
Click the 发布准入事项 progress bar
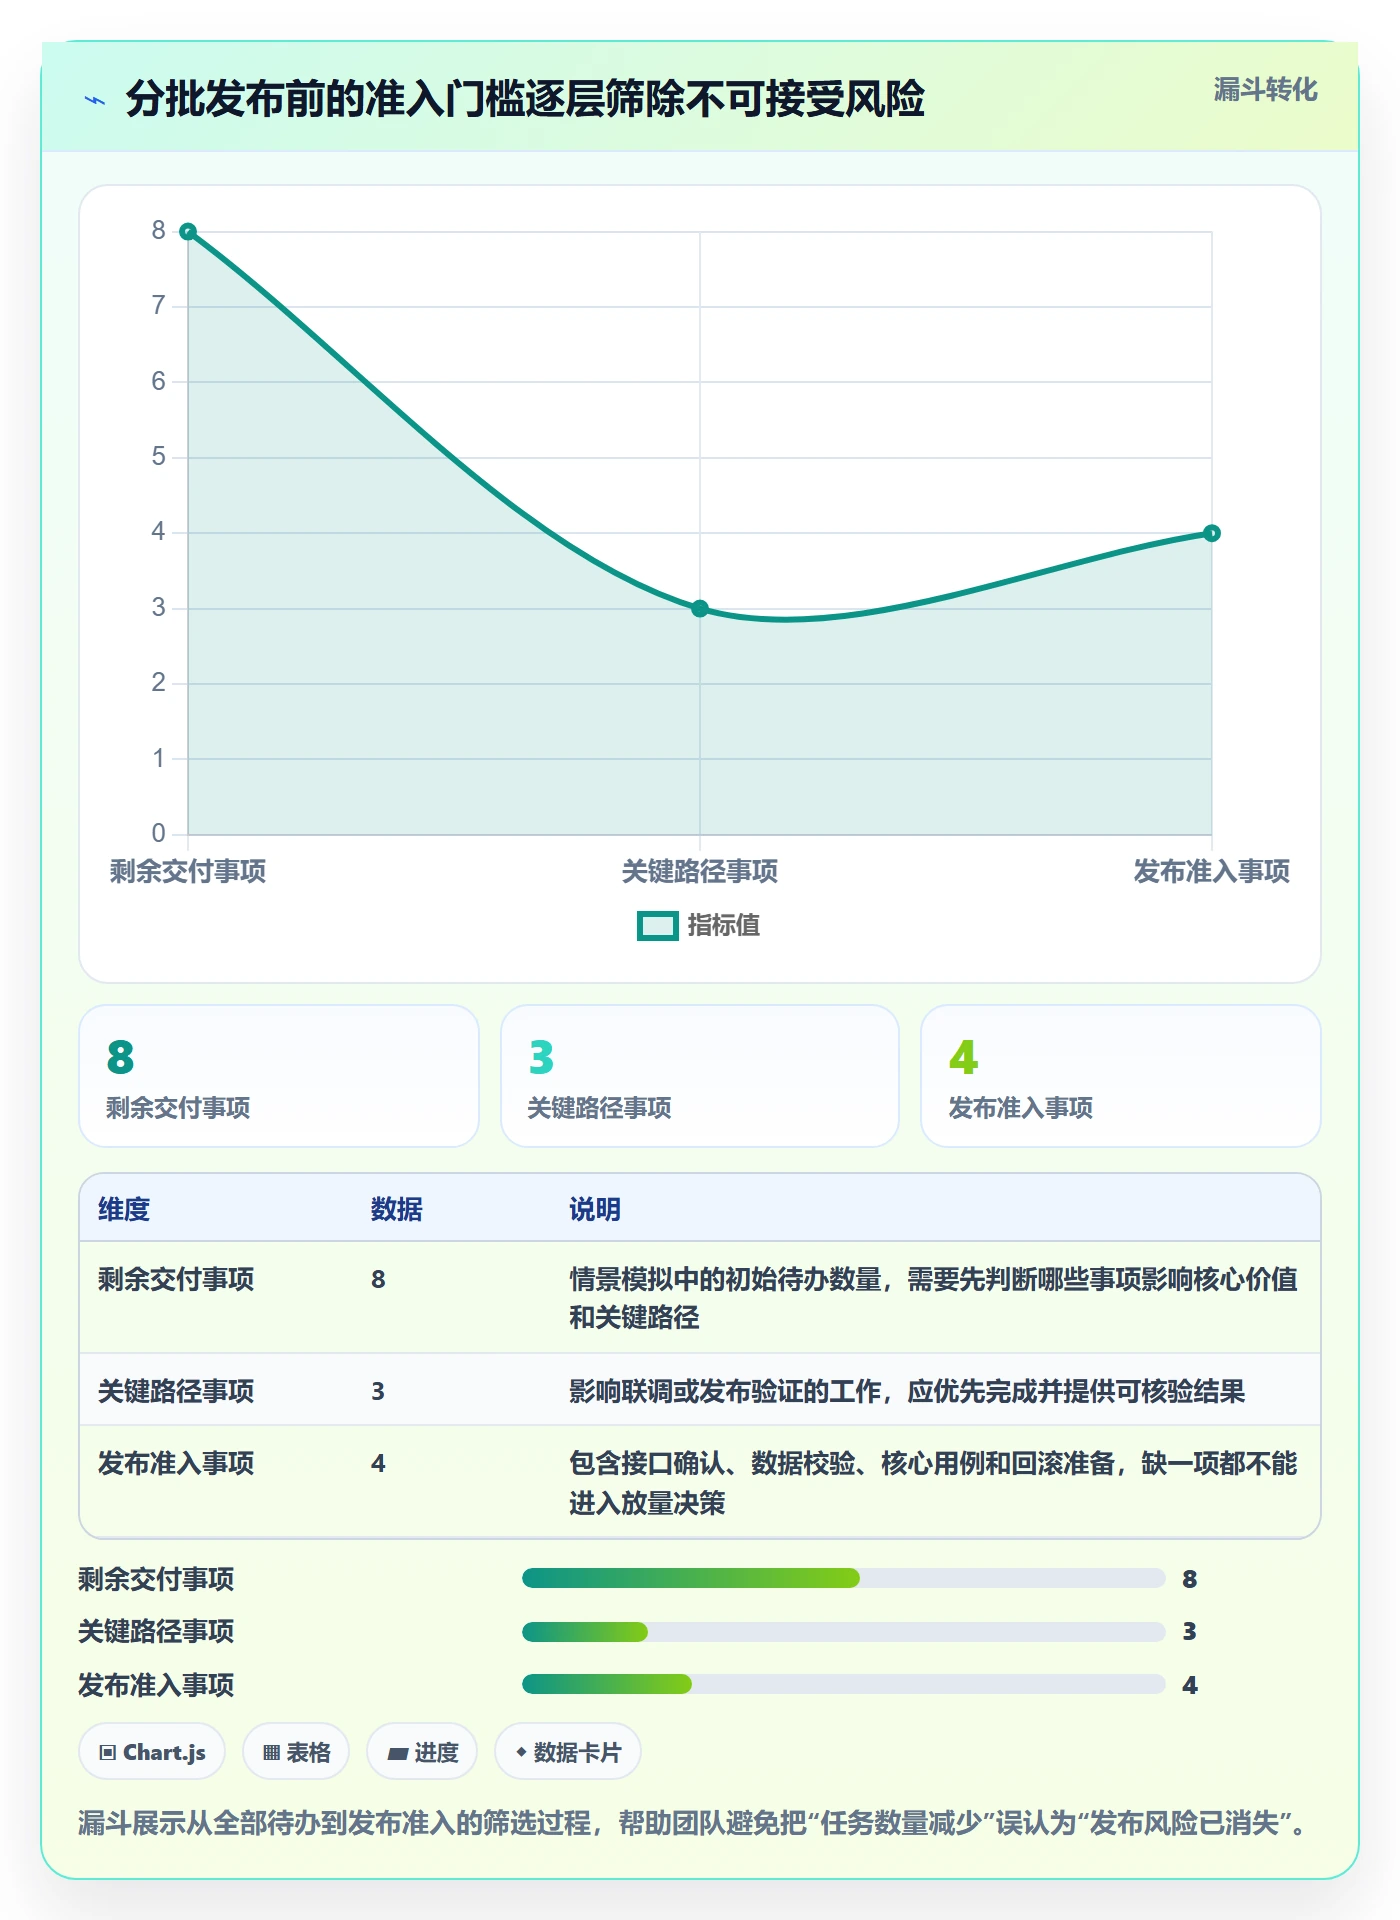point(844,1684)
